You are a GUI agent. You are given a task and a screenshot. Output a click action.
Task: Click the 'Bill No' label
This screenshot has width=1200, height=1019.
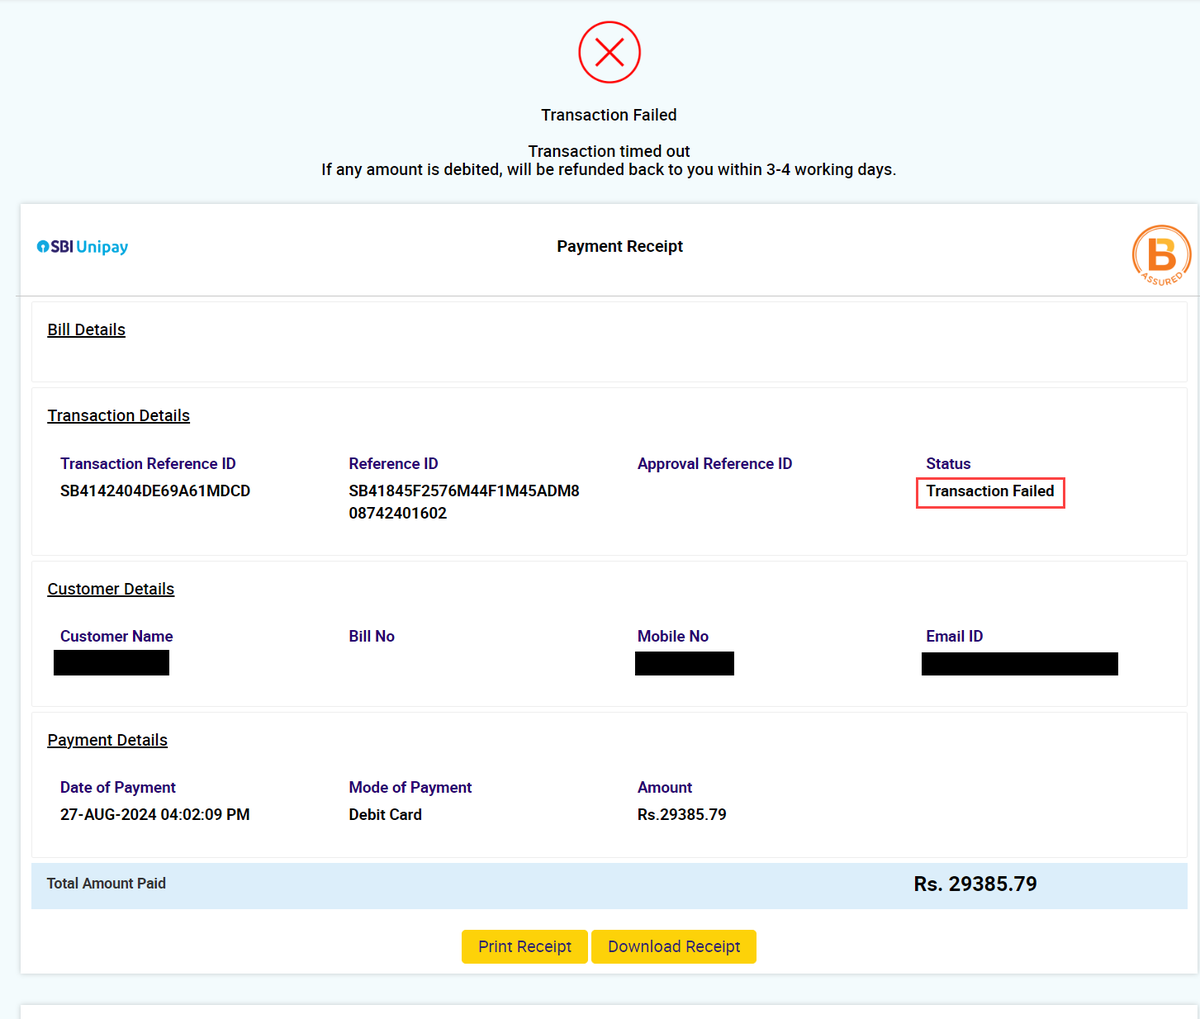pyautogui.click(x=372, y=636)
